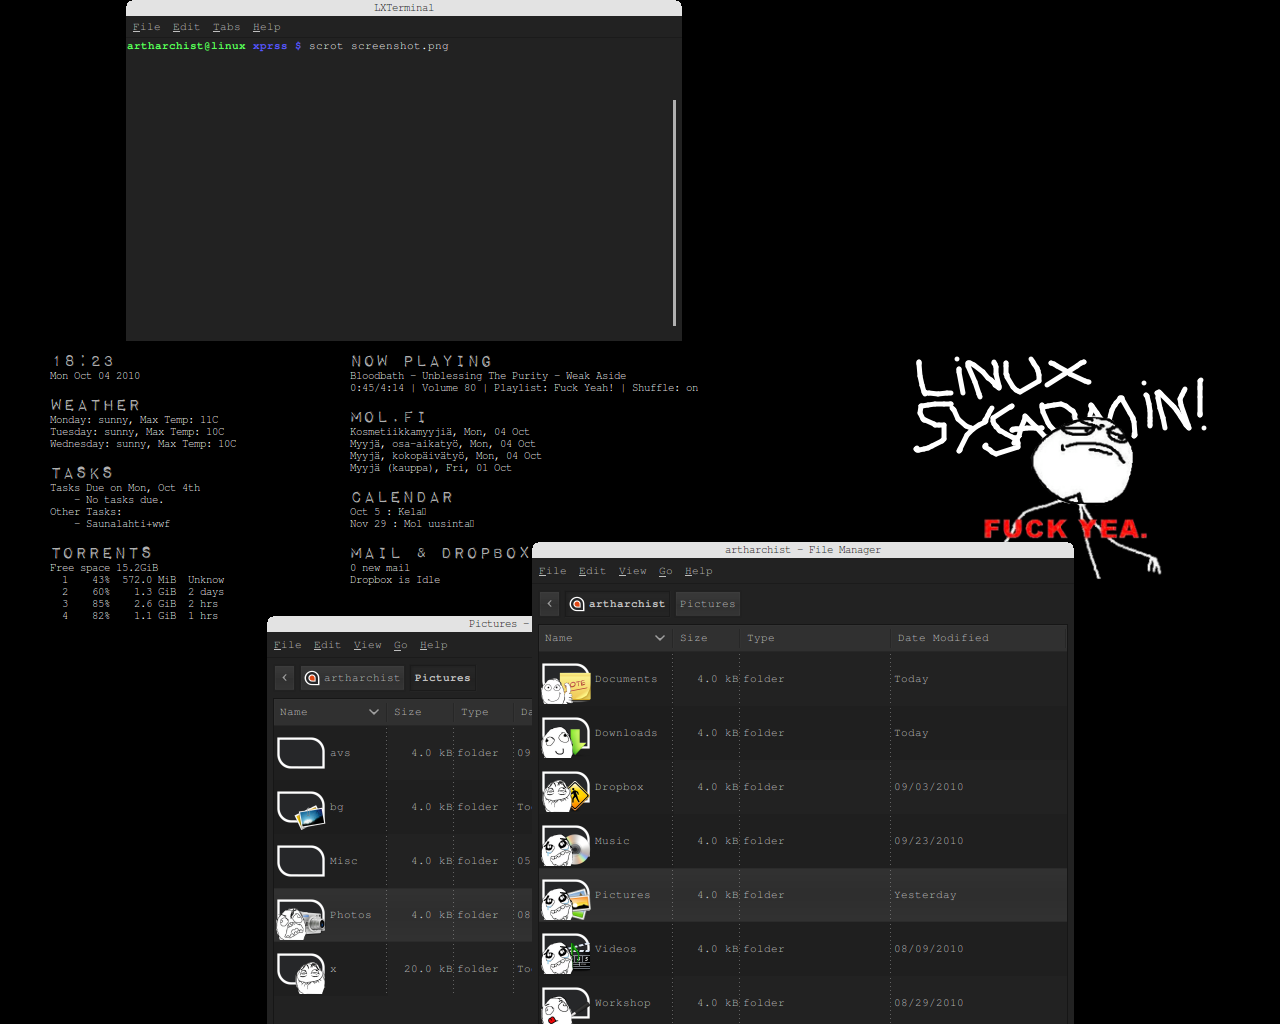The image size is (1280, 1024).
Task: Sort by Size column in Pictures window
Action: (x=420, y=712)
